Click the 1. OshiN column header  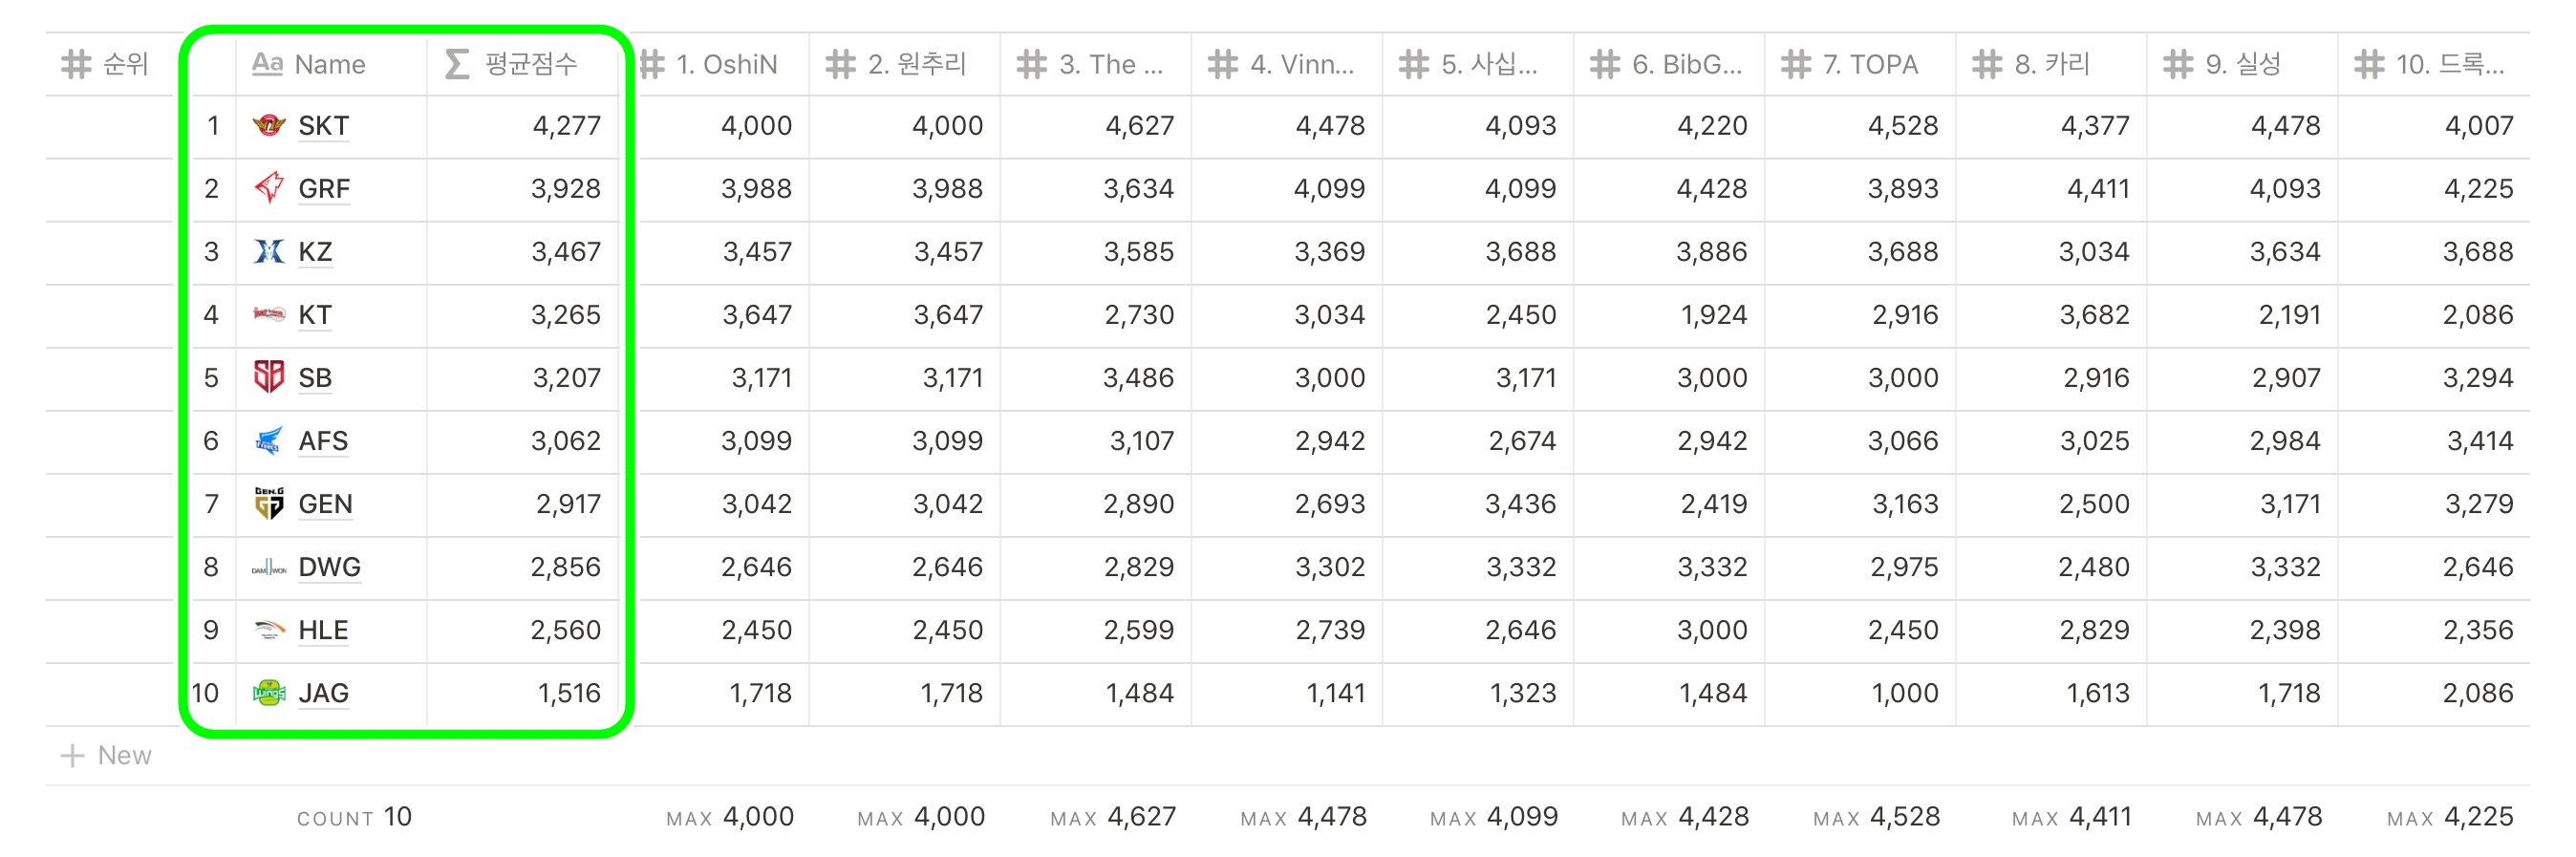pyautogui.click(x=724, y=65)
